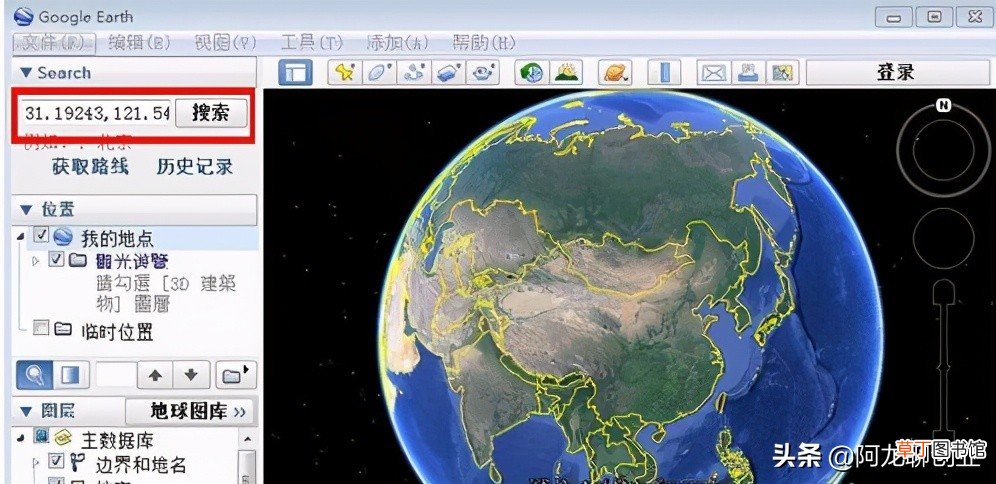Viewport: 996px width, 484px height.
Task: Click the zoom slider on the right
Action: click(x=944, y=368)
